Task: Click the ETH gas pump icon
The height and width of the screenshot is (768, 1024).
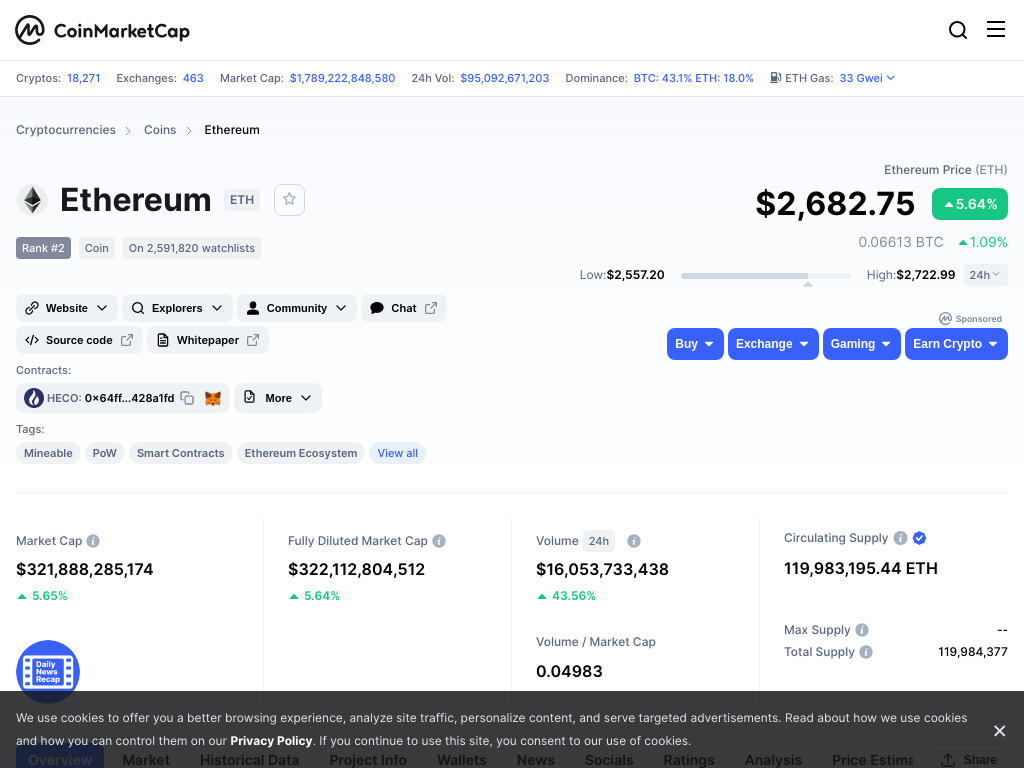Action: pyautogui.click(x=775, y=78)
